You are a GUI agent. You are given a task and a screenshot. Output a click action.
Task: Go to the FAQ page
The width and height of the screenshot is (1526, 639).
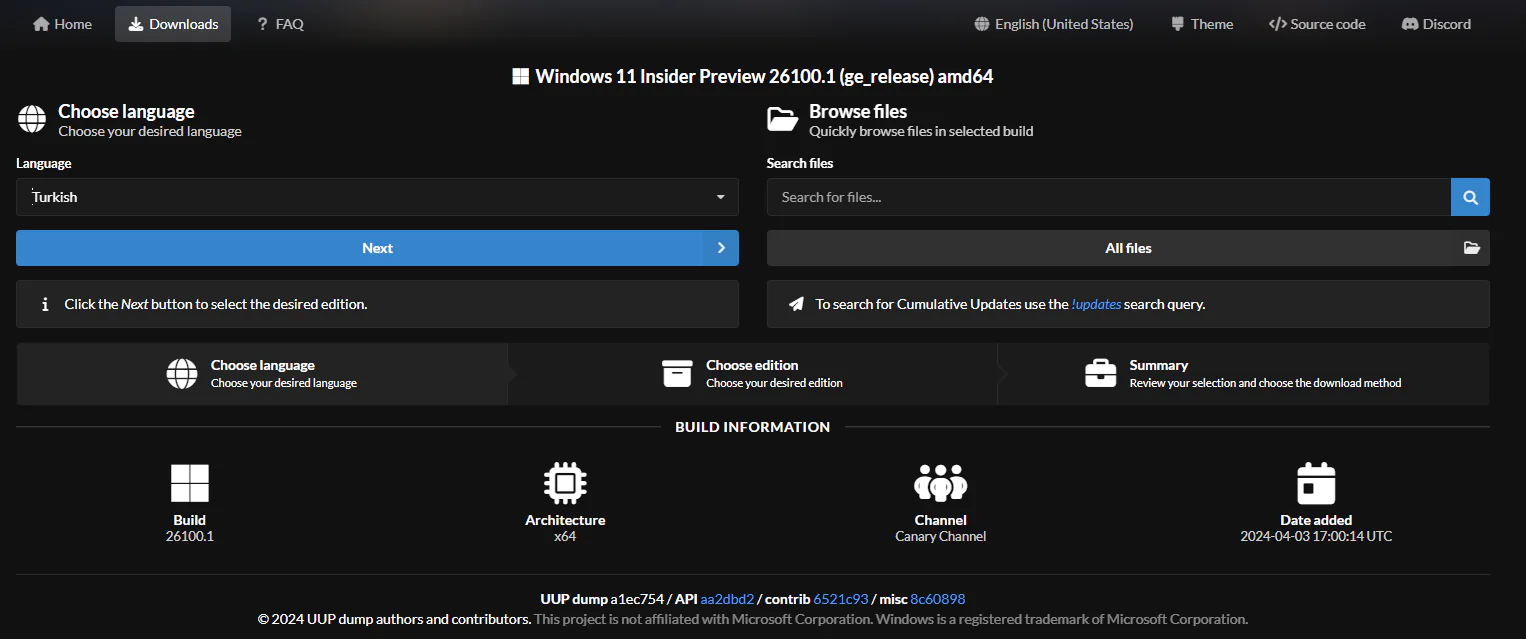279,23
